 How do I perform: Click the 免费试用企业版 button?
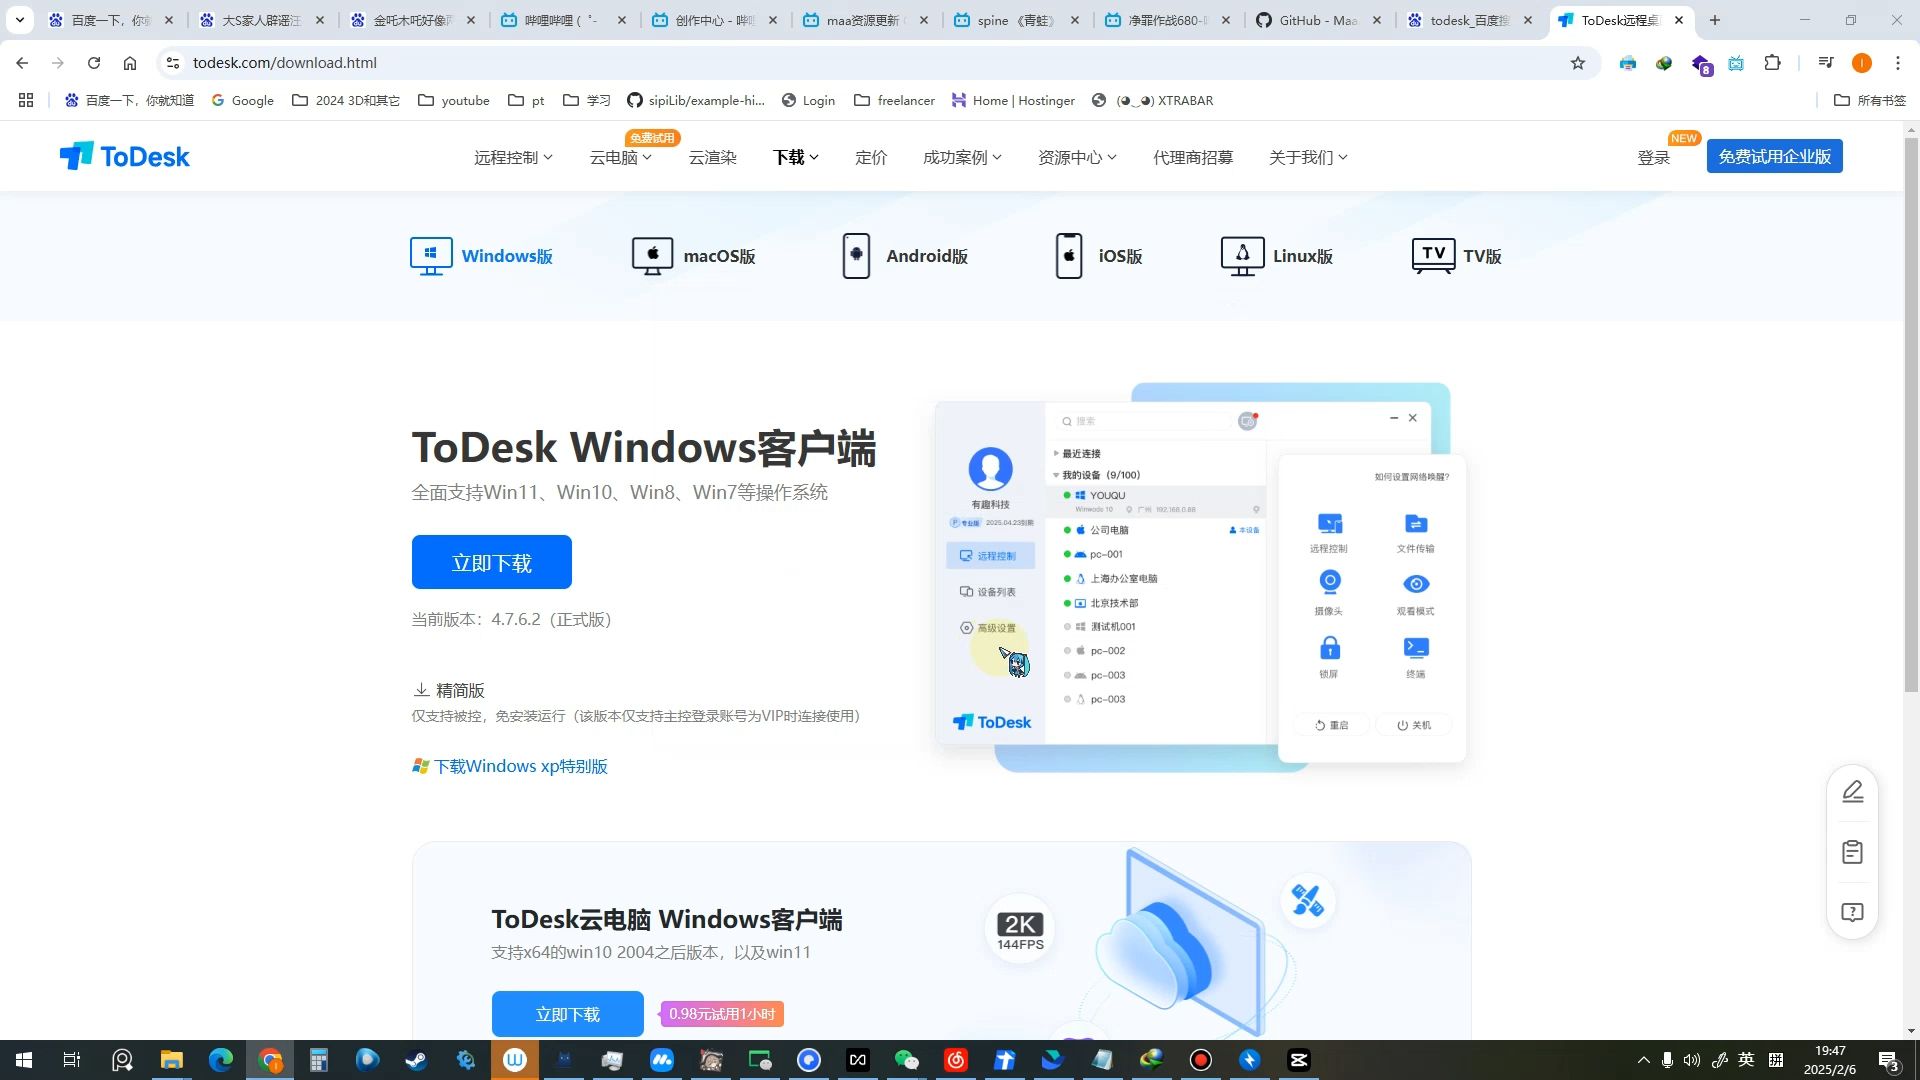point(1774,157)
